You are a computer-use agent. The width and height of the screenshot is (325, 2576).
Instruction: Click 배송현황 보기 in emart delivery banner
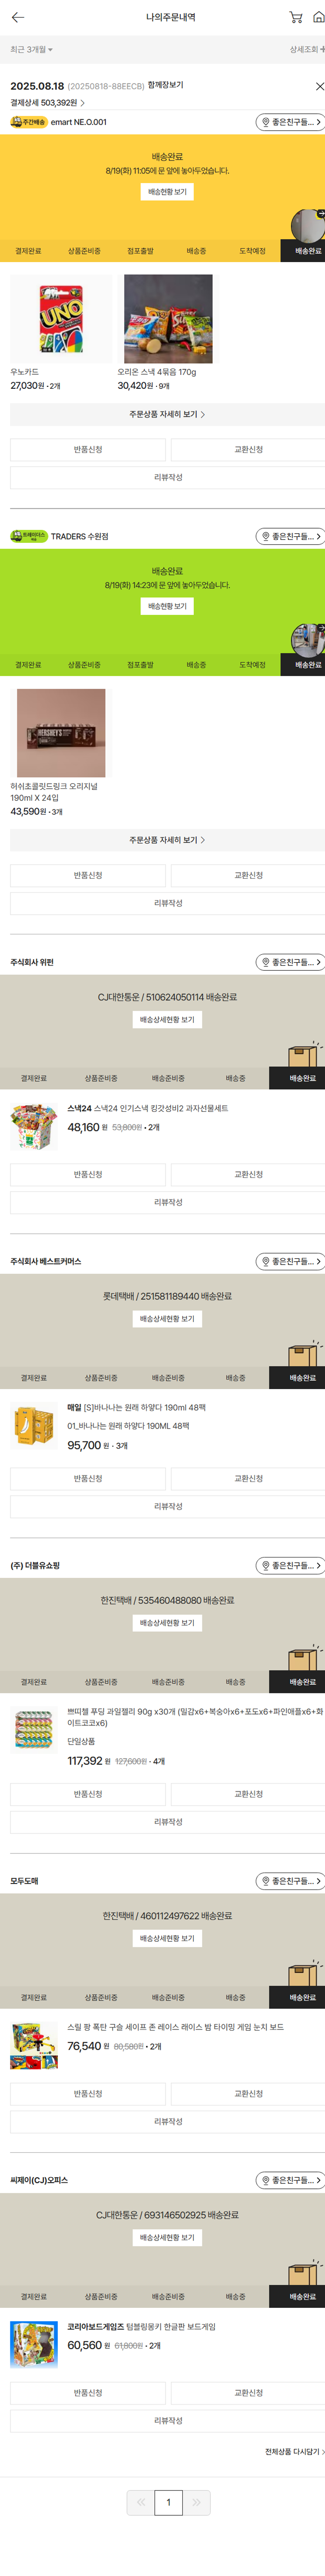coord(167,192)
